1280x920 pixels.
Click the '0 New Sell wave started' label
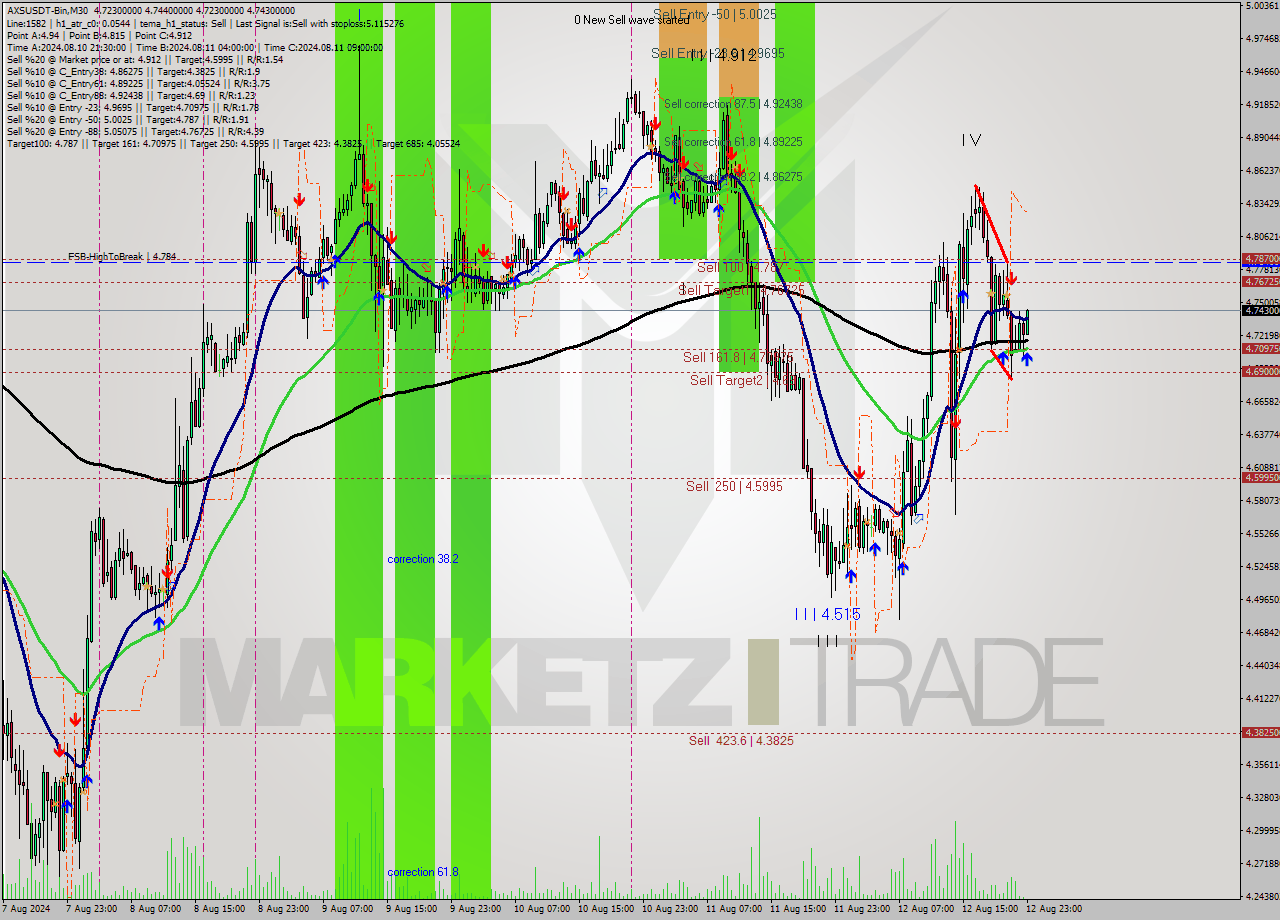(631, 20)
